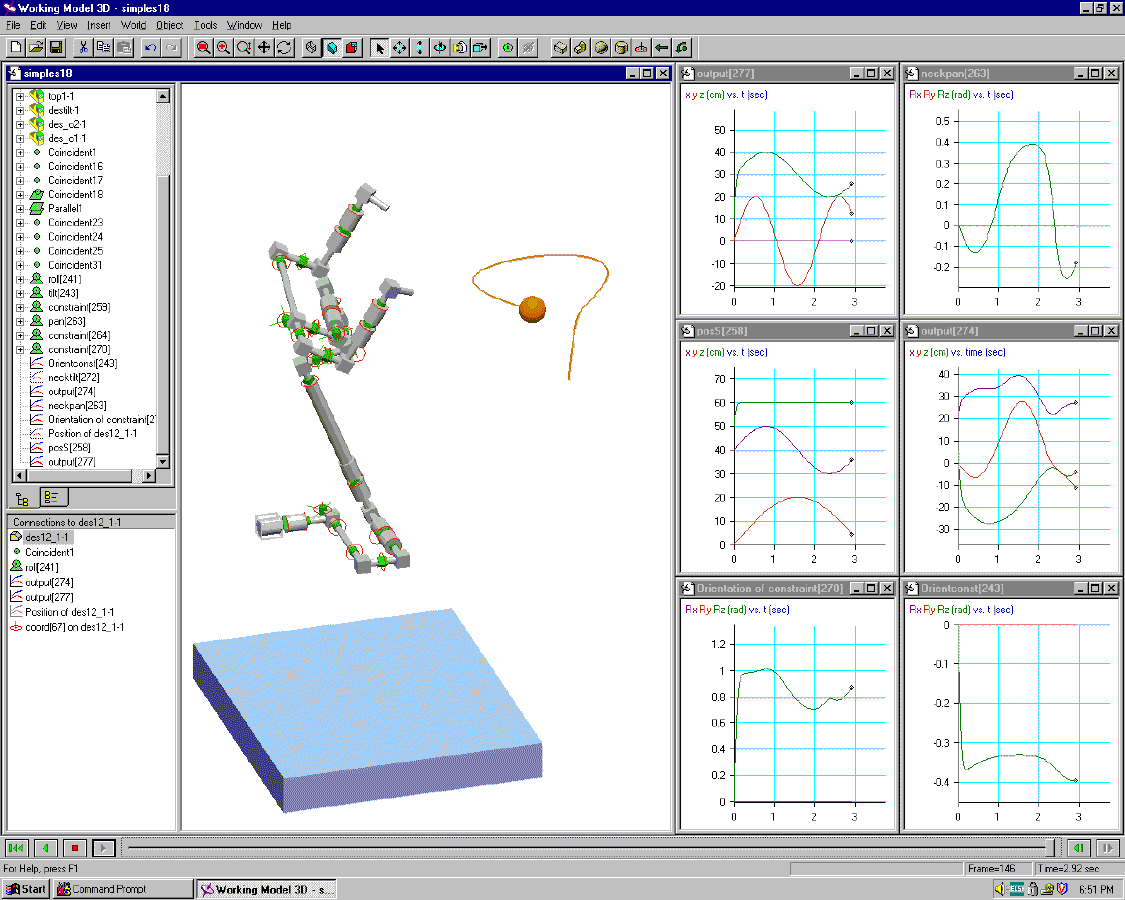The image size is (1125, 900).
Task: Click the arrow Select tool
Action: coord(379,47)
